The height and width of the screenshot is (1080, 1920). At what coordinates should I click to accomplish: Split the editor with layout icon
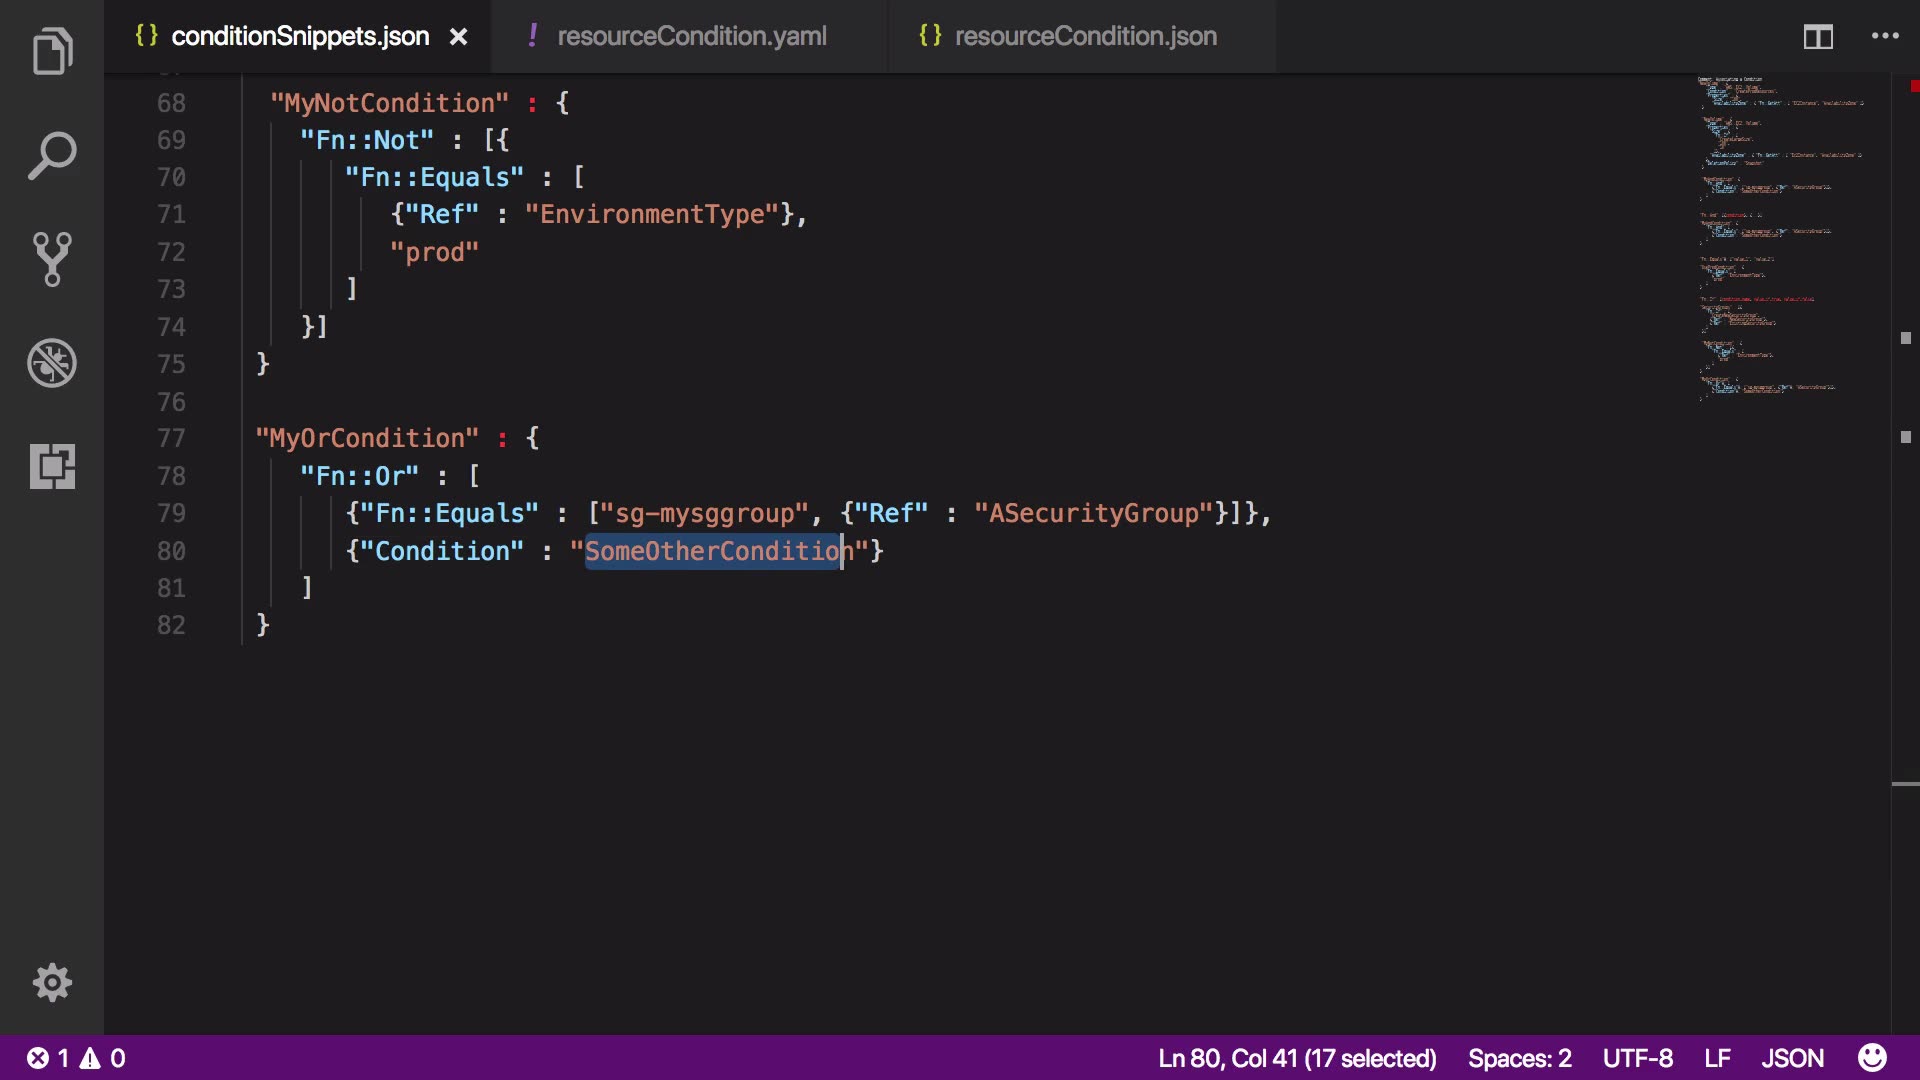click(x=1817, y=37)
